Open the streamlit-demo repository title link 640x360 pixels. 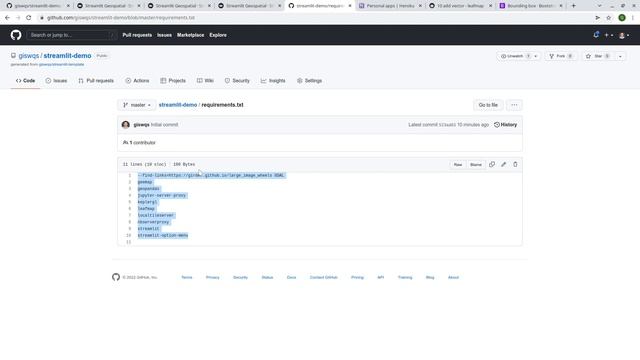pos(67,56)
